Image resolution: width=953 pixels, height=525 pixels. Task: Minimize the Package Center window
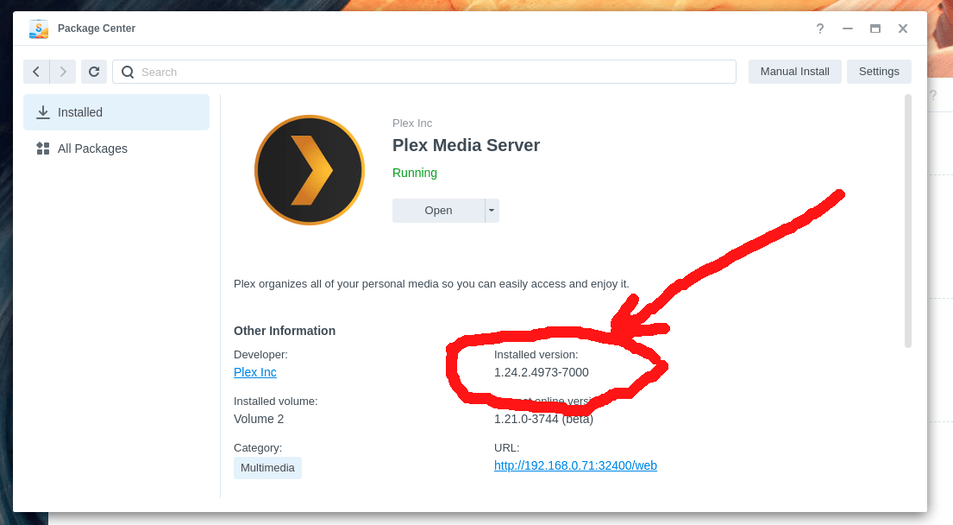(x=847, y=29)
